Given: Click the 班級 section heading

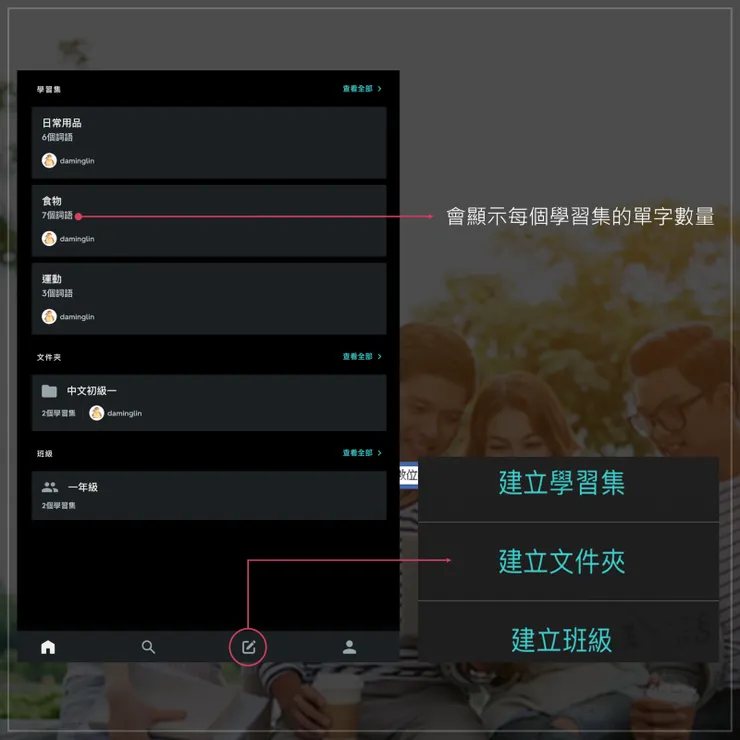Looking at the screenshot, I should [45, 454].
